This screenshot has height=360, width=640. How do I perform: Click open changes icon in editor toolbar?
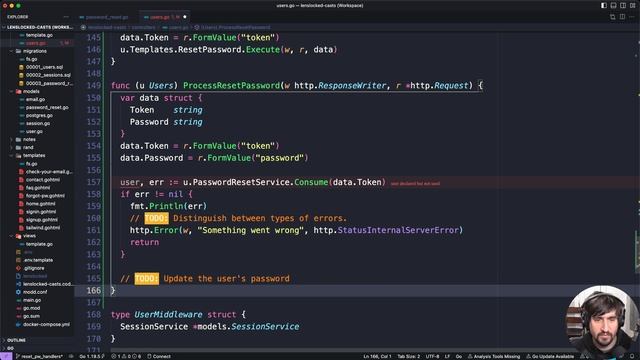coord(613,17)
